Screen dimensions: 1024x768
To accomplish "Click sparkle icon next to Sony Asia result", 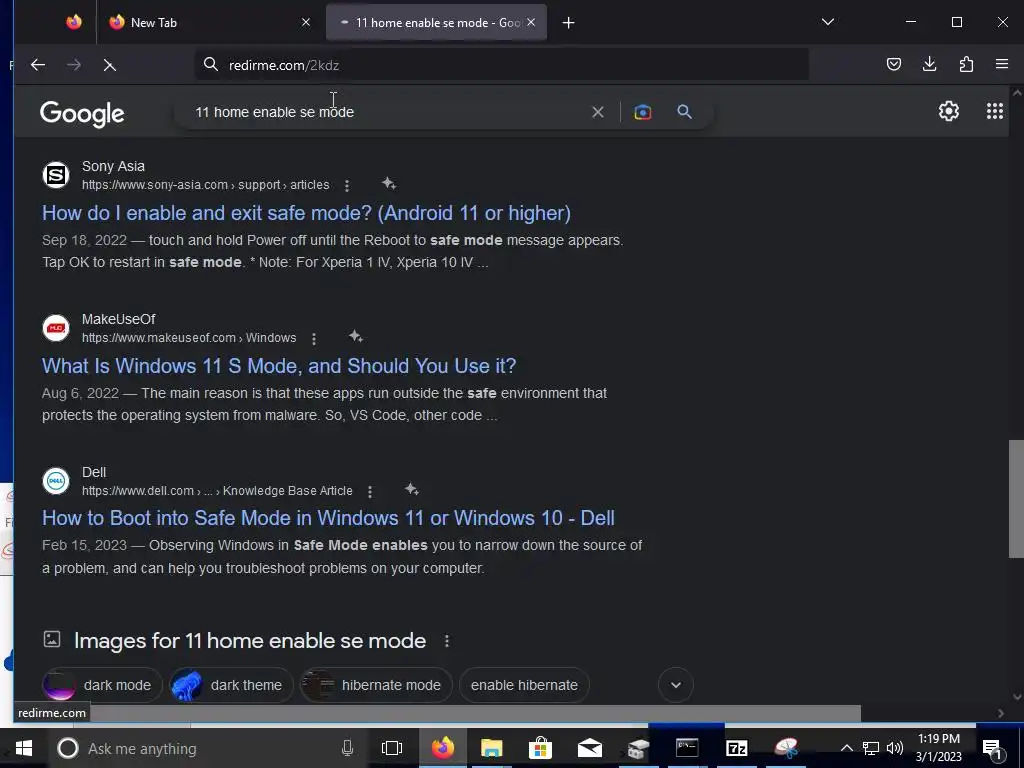I will 389,184.
